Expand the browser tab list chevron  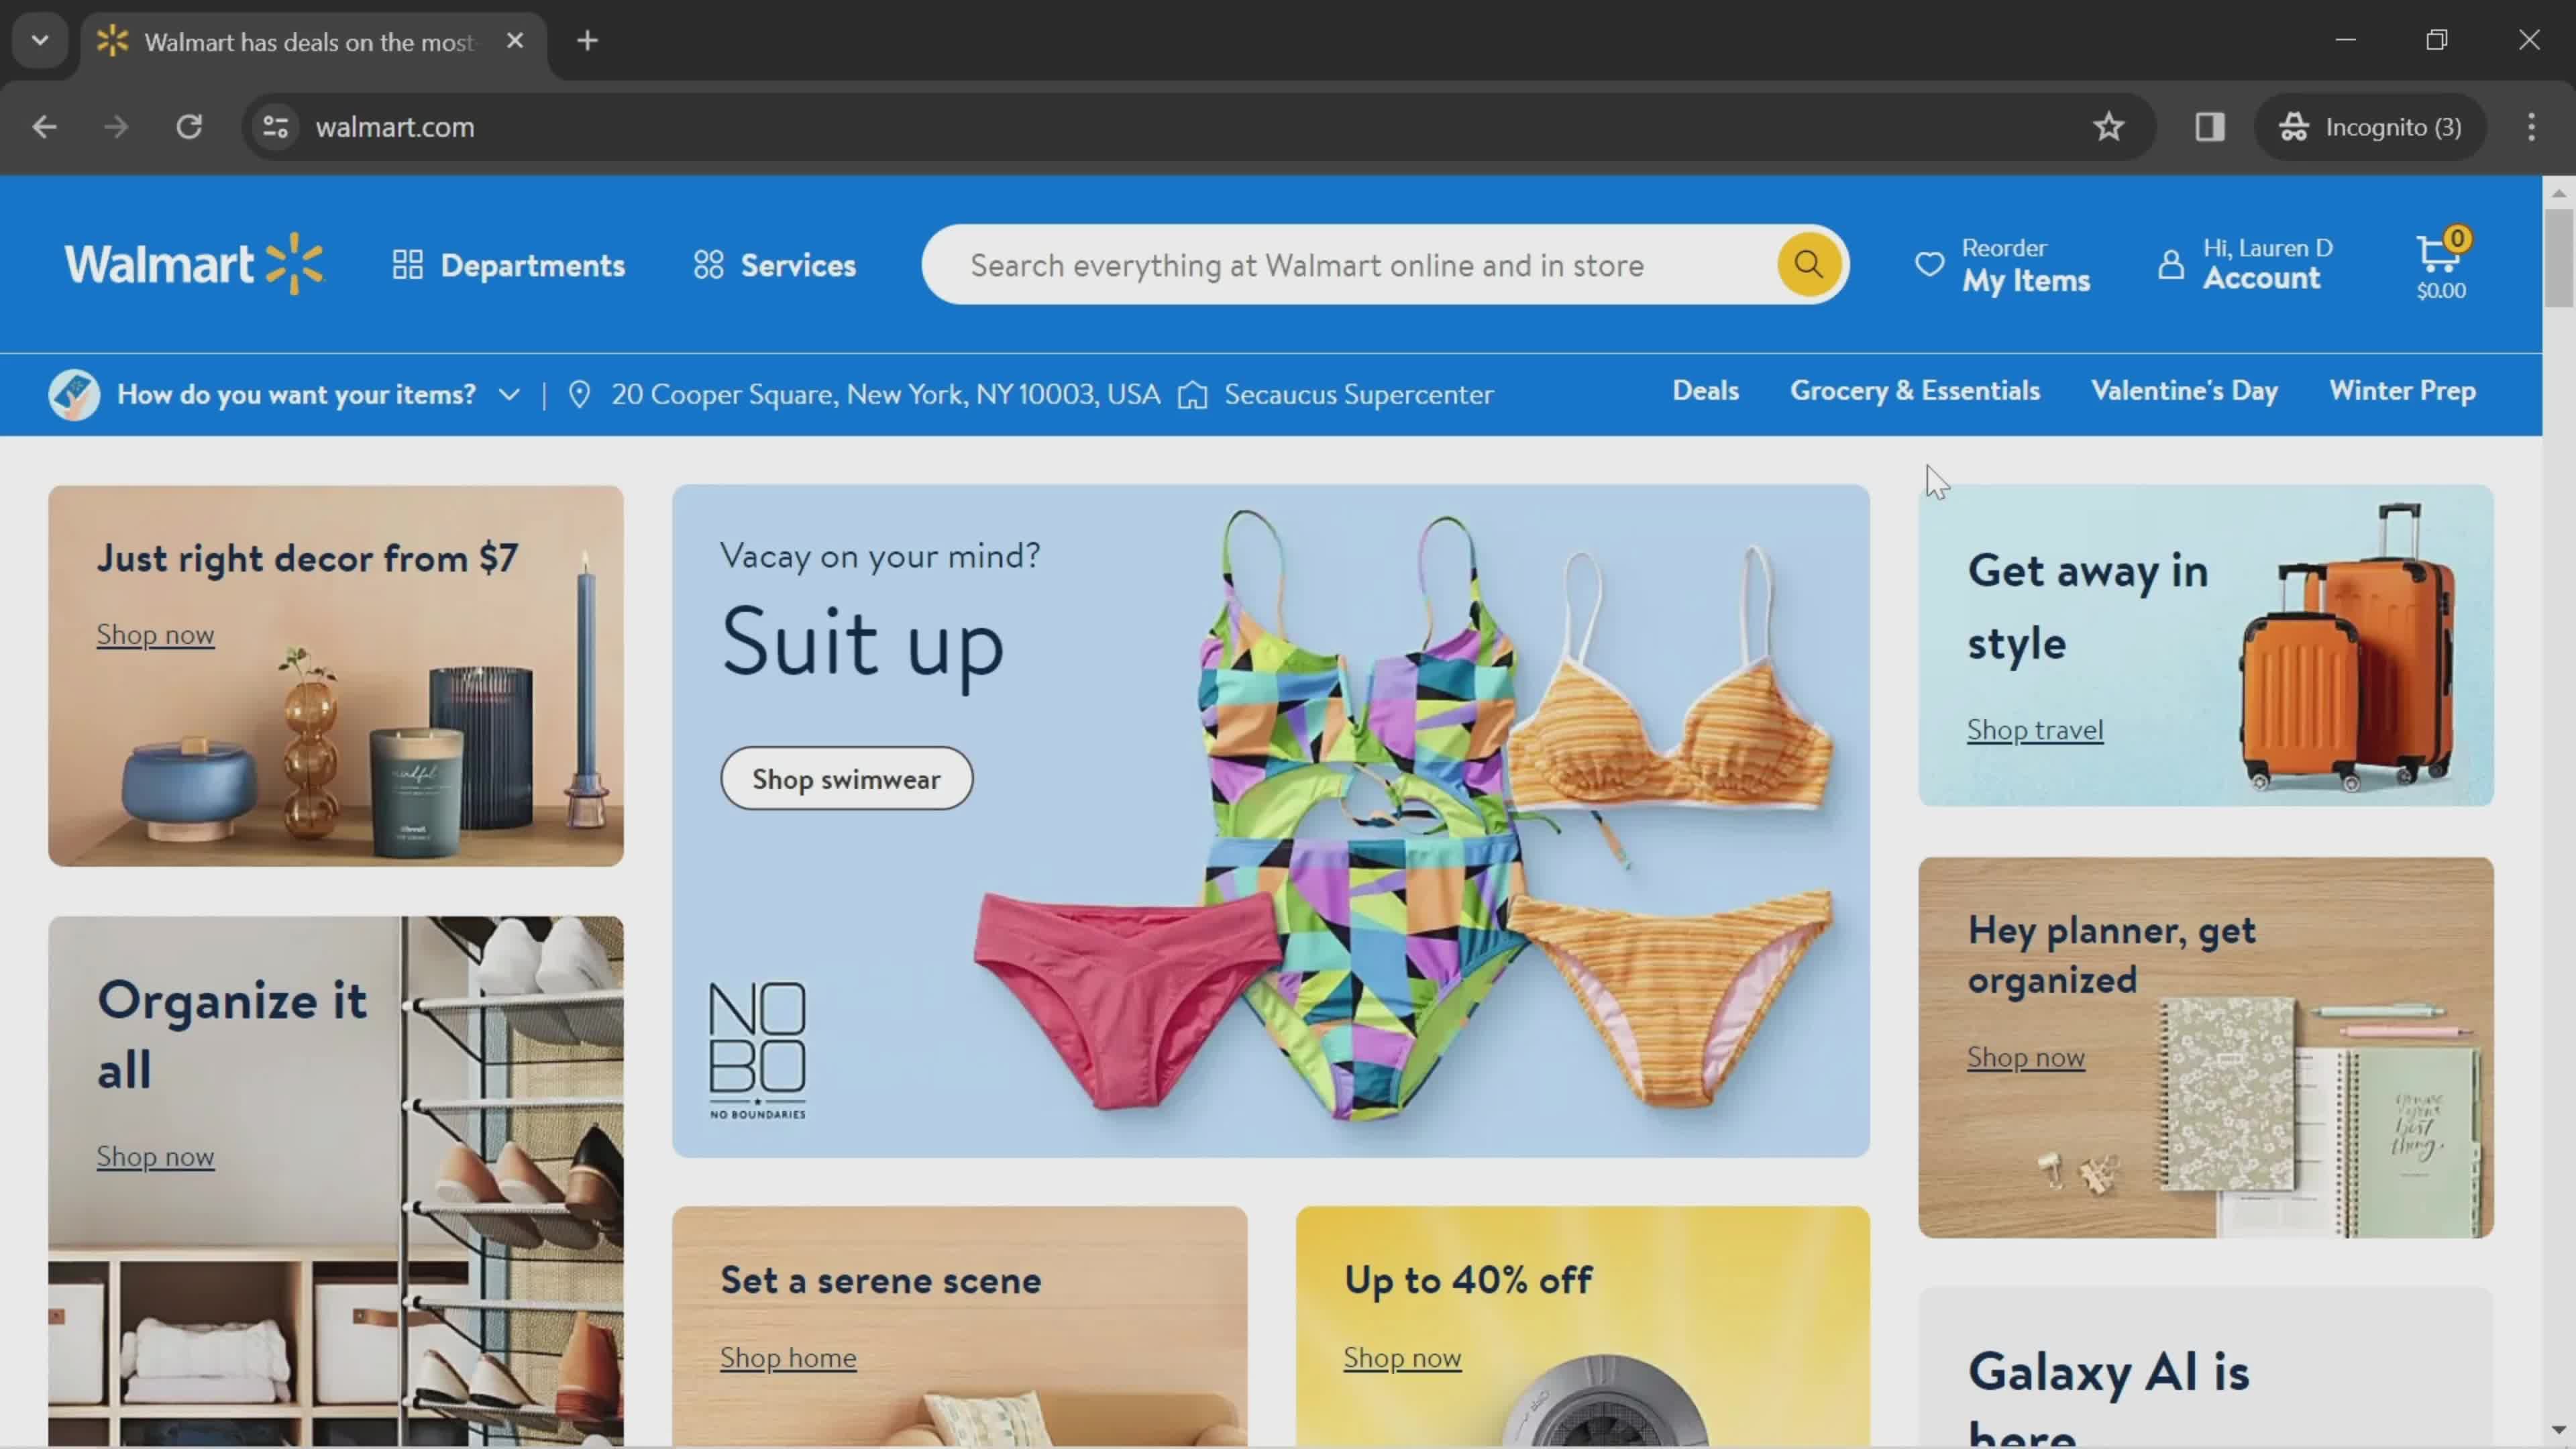click(39, 39)
